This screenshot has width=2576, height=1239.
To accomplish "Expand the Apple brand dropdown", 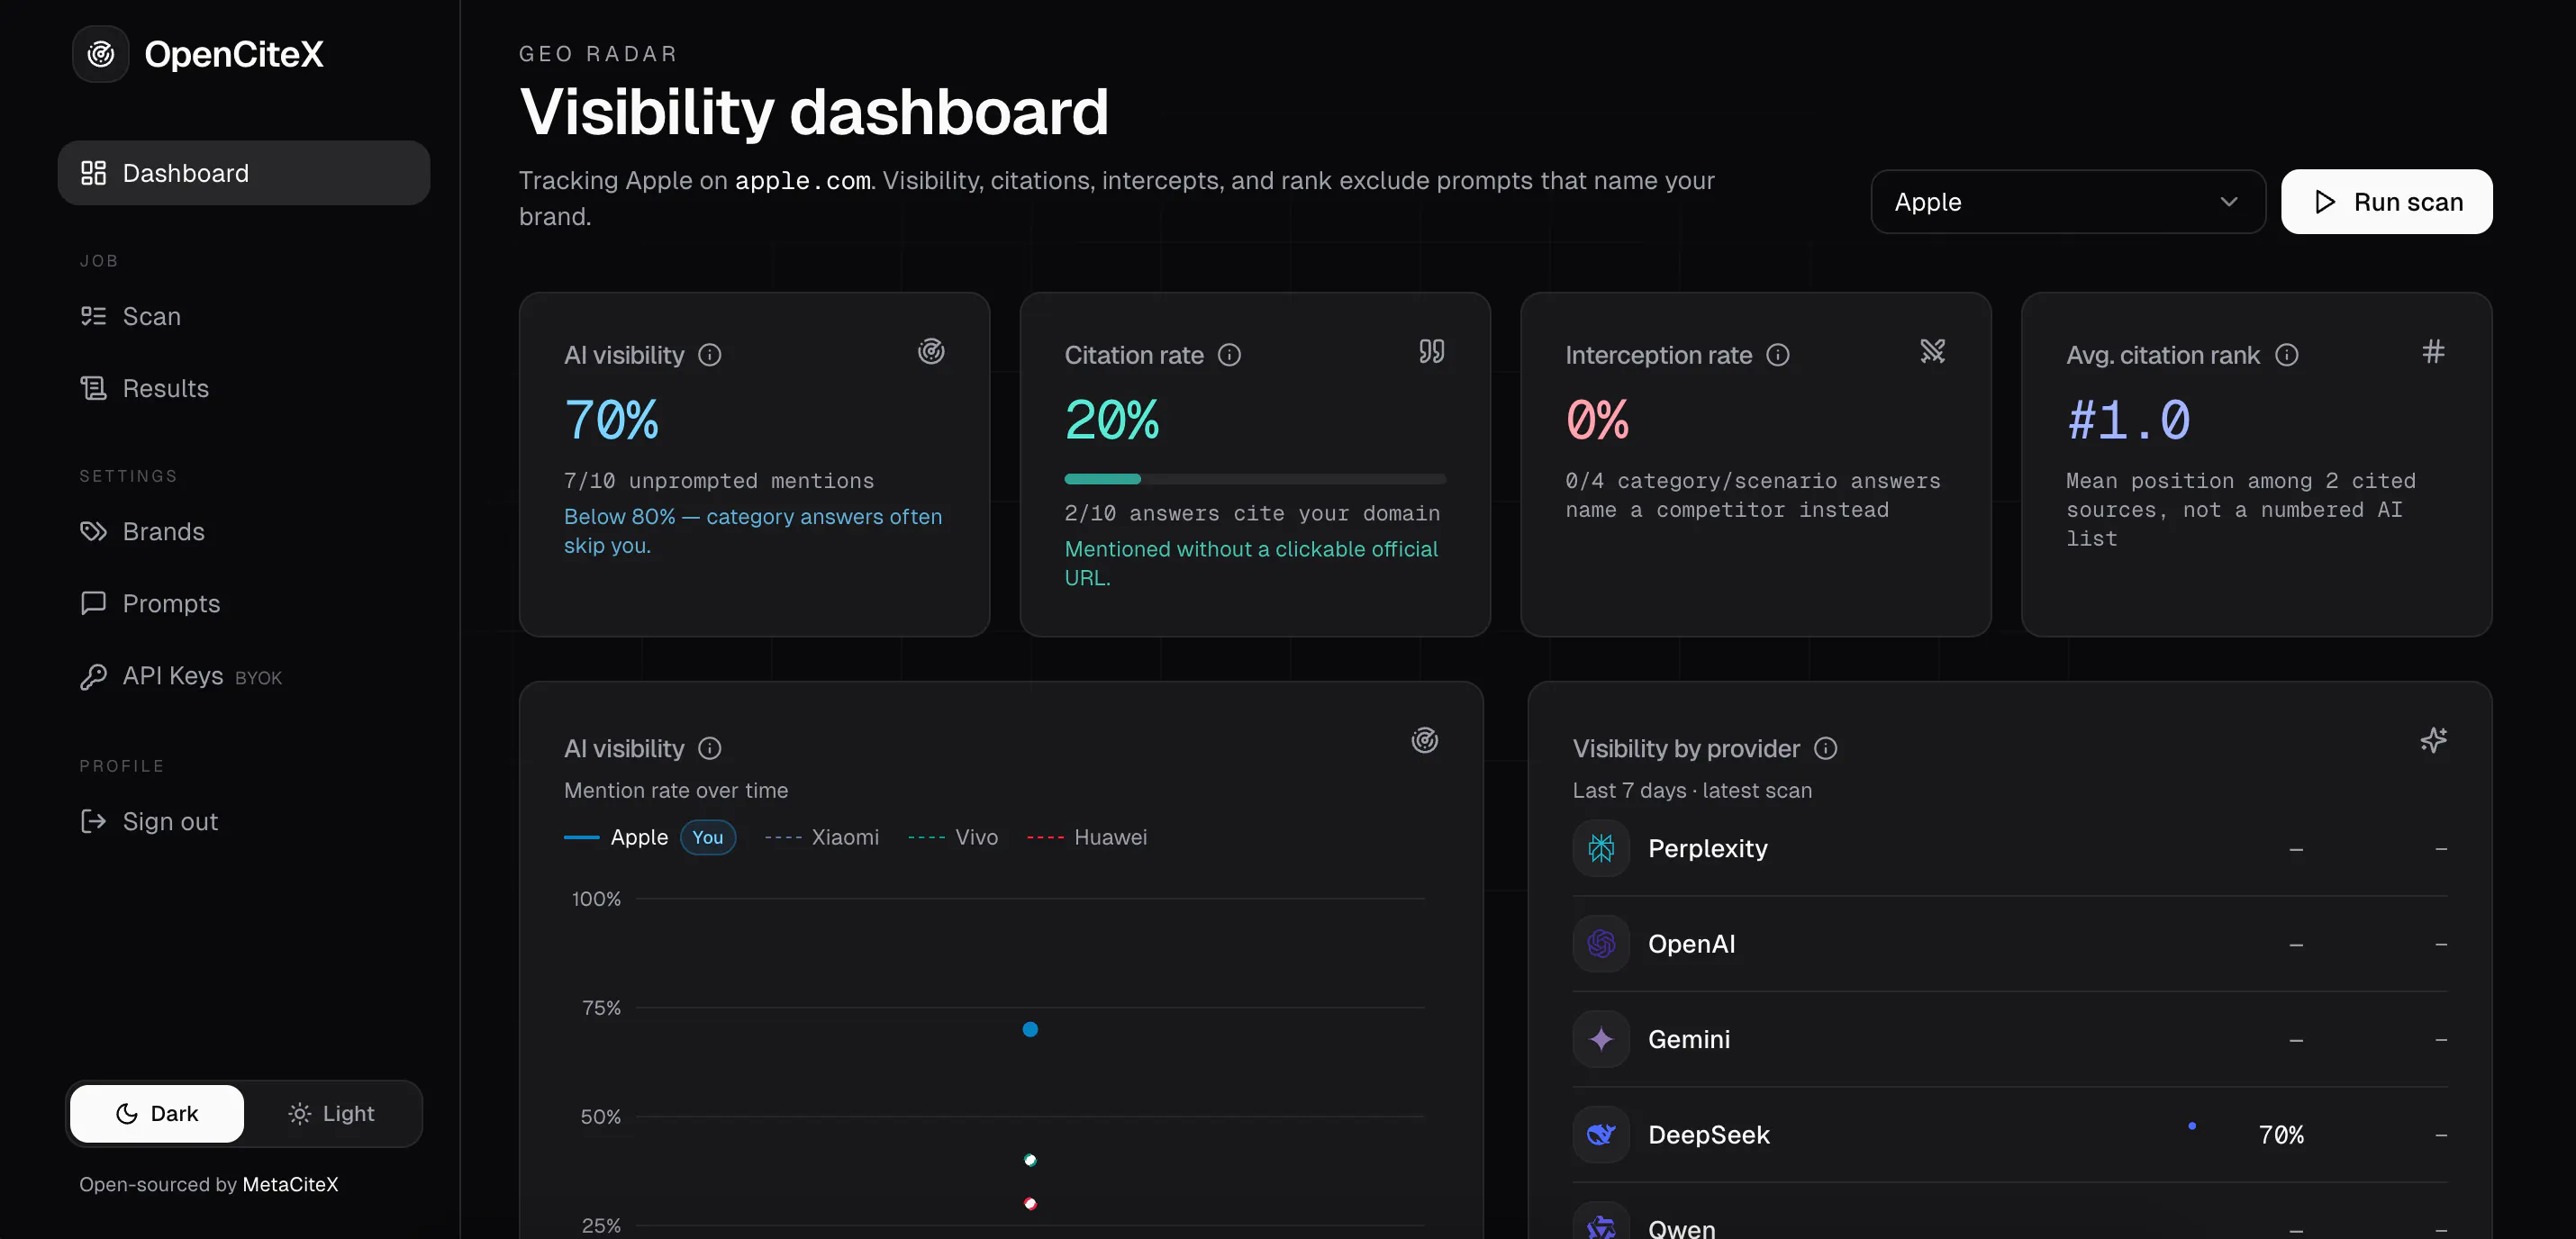I will click(x=2067, y=202).
